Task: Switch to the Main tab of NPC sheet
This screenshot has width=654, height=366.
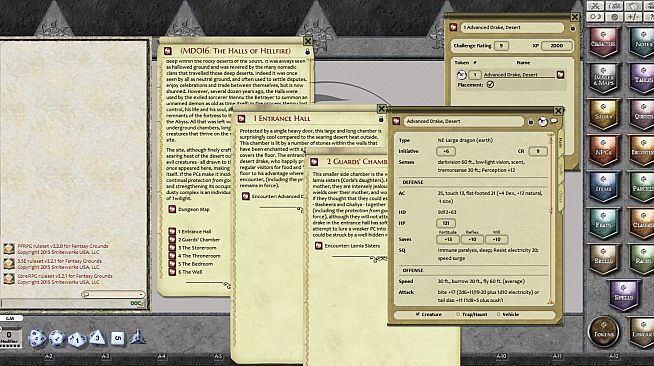Action: (560, 142)
